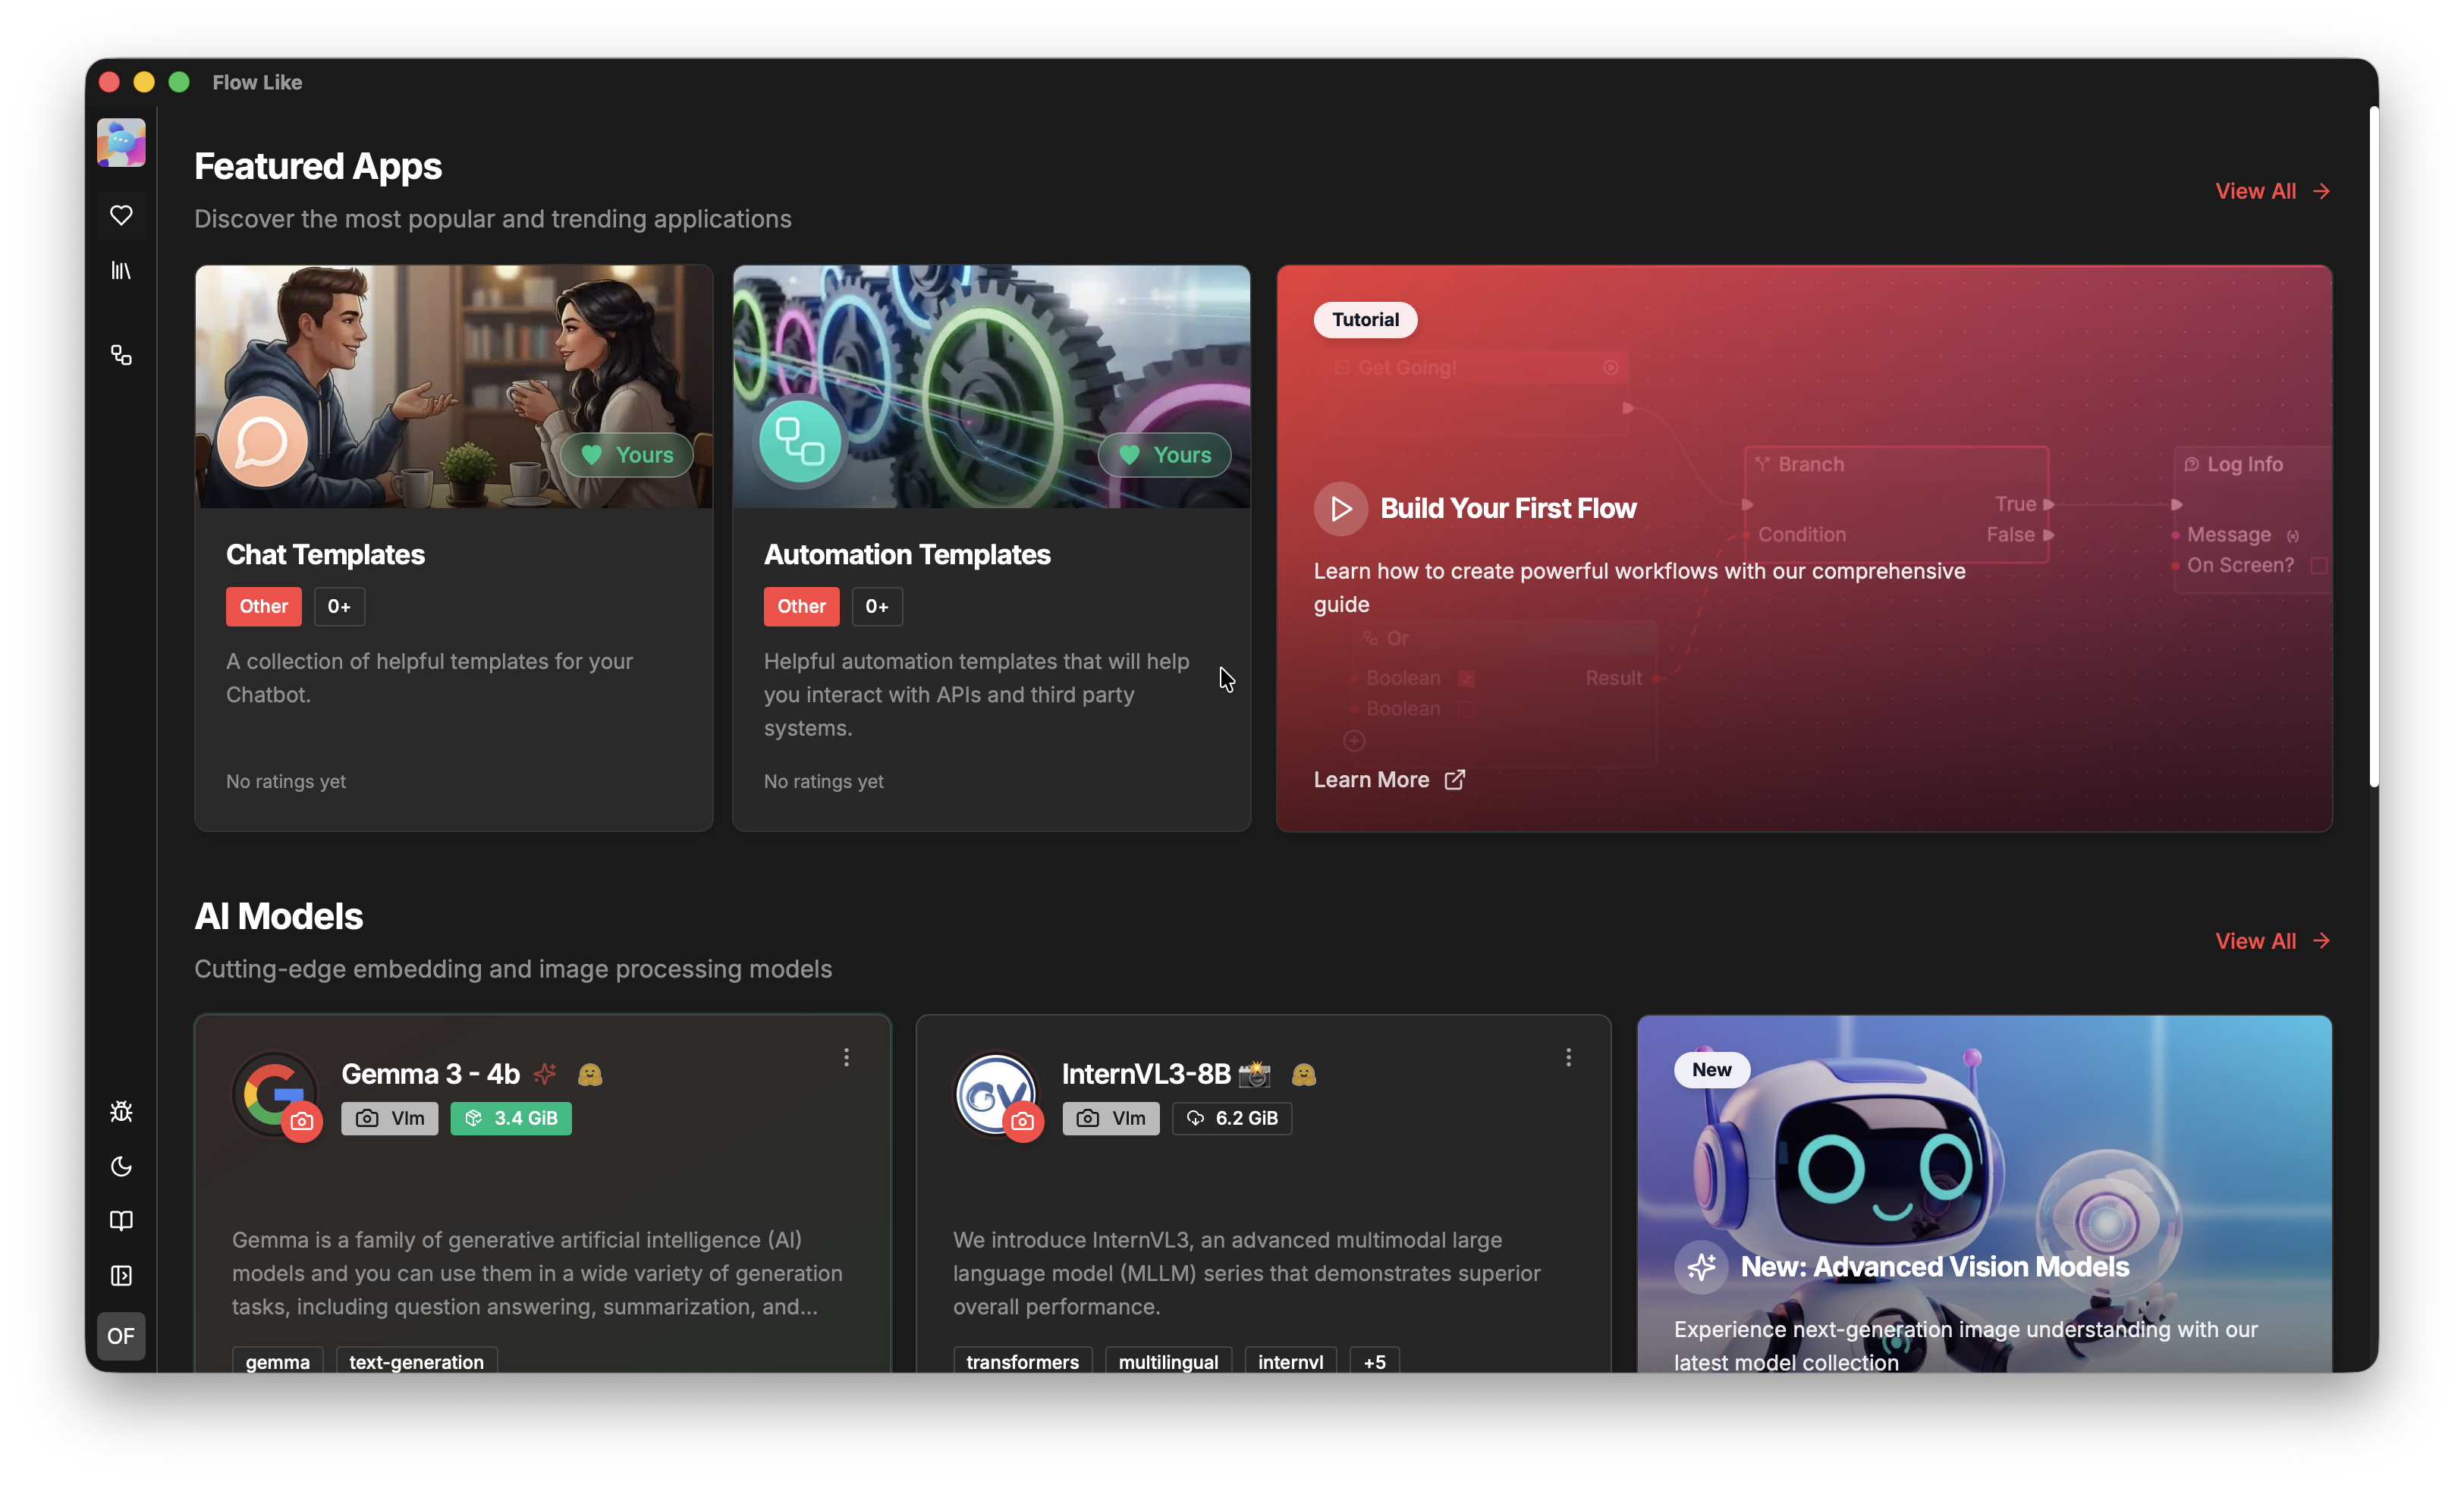Toggle the sidebar collapse control

[x=120, y=1276]
